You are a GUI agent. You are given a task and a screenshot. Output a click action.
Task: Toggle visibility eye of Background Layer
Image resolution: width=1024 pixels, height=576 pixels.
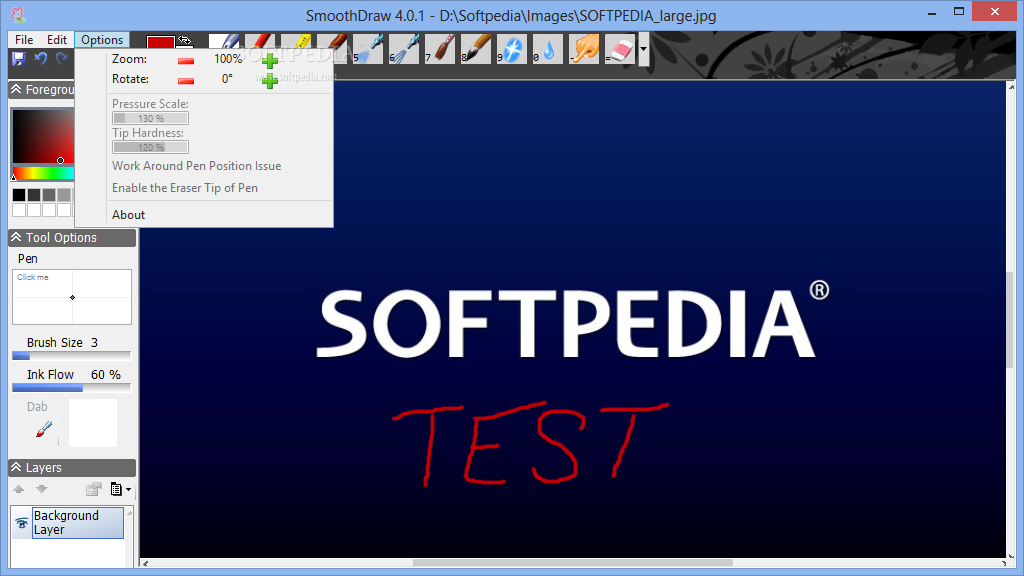pyautogui.click(x=22, y=523)
